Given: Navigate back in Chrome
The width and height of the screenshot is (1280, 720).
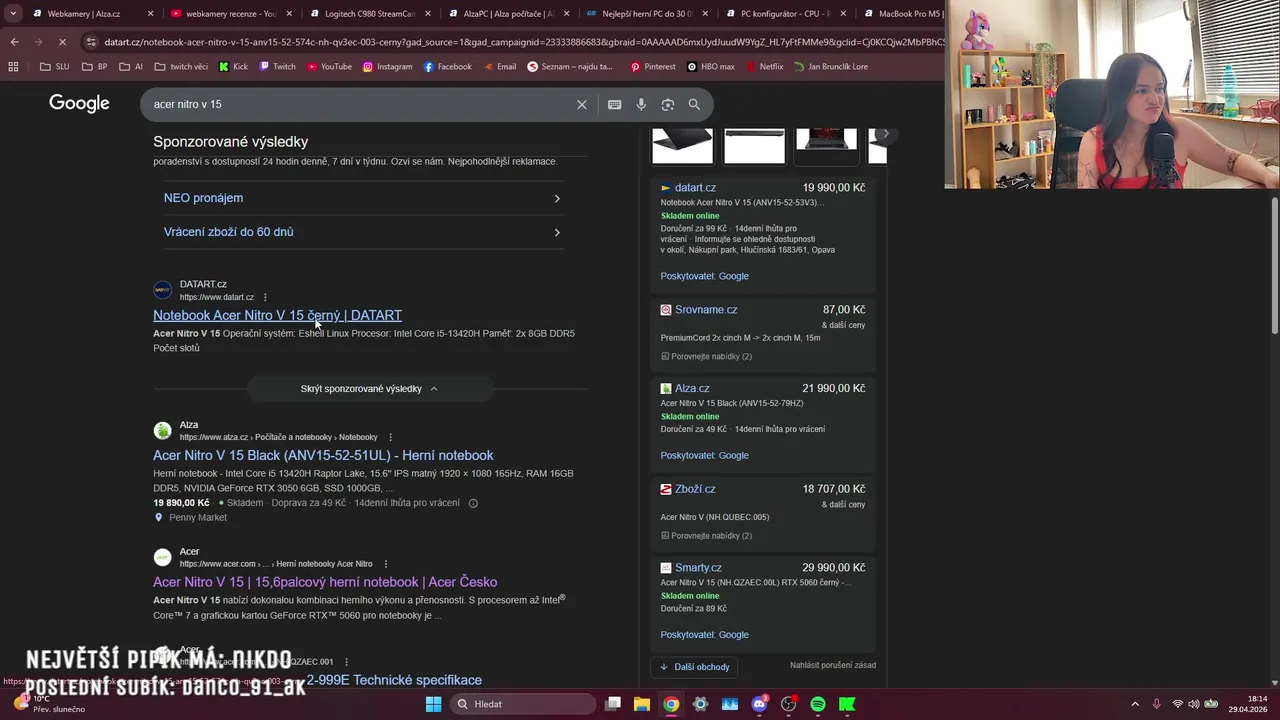Looking at the screenshot, I should click(14, 42).
